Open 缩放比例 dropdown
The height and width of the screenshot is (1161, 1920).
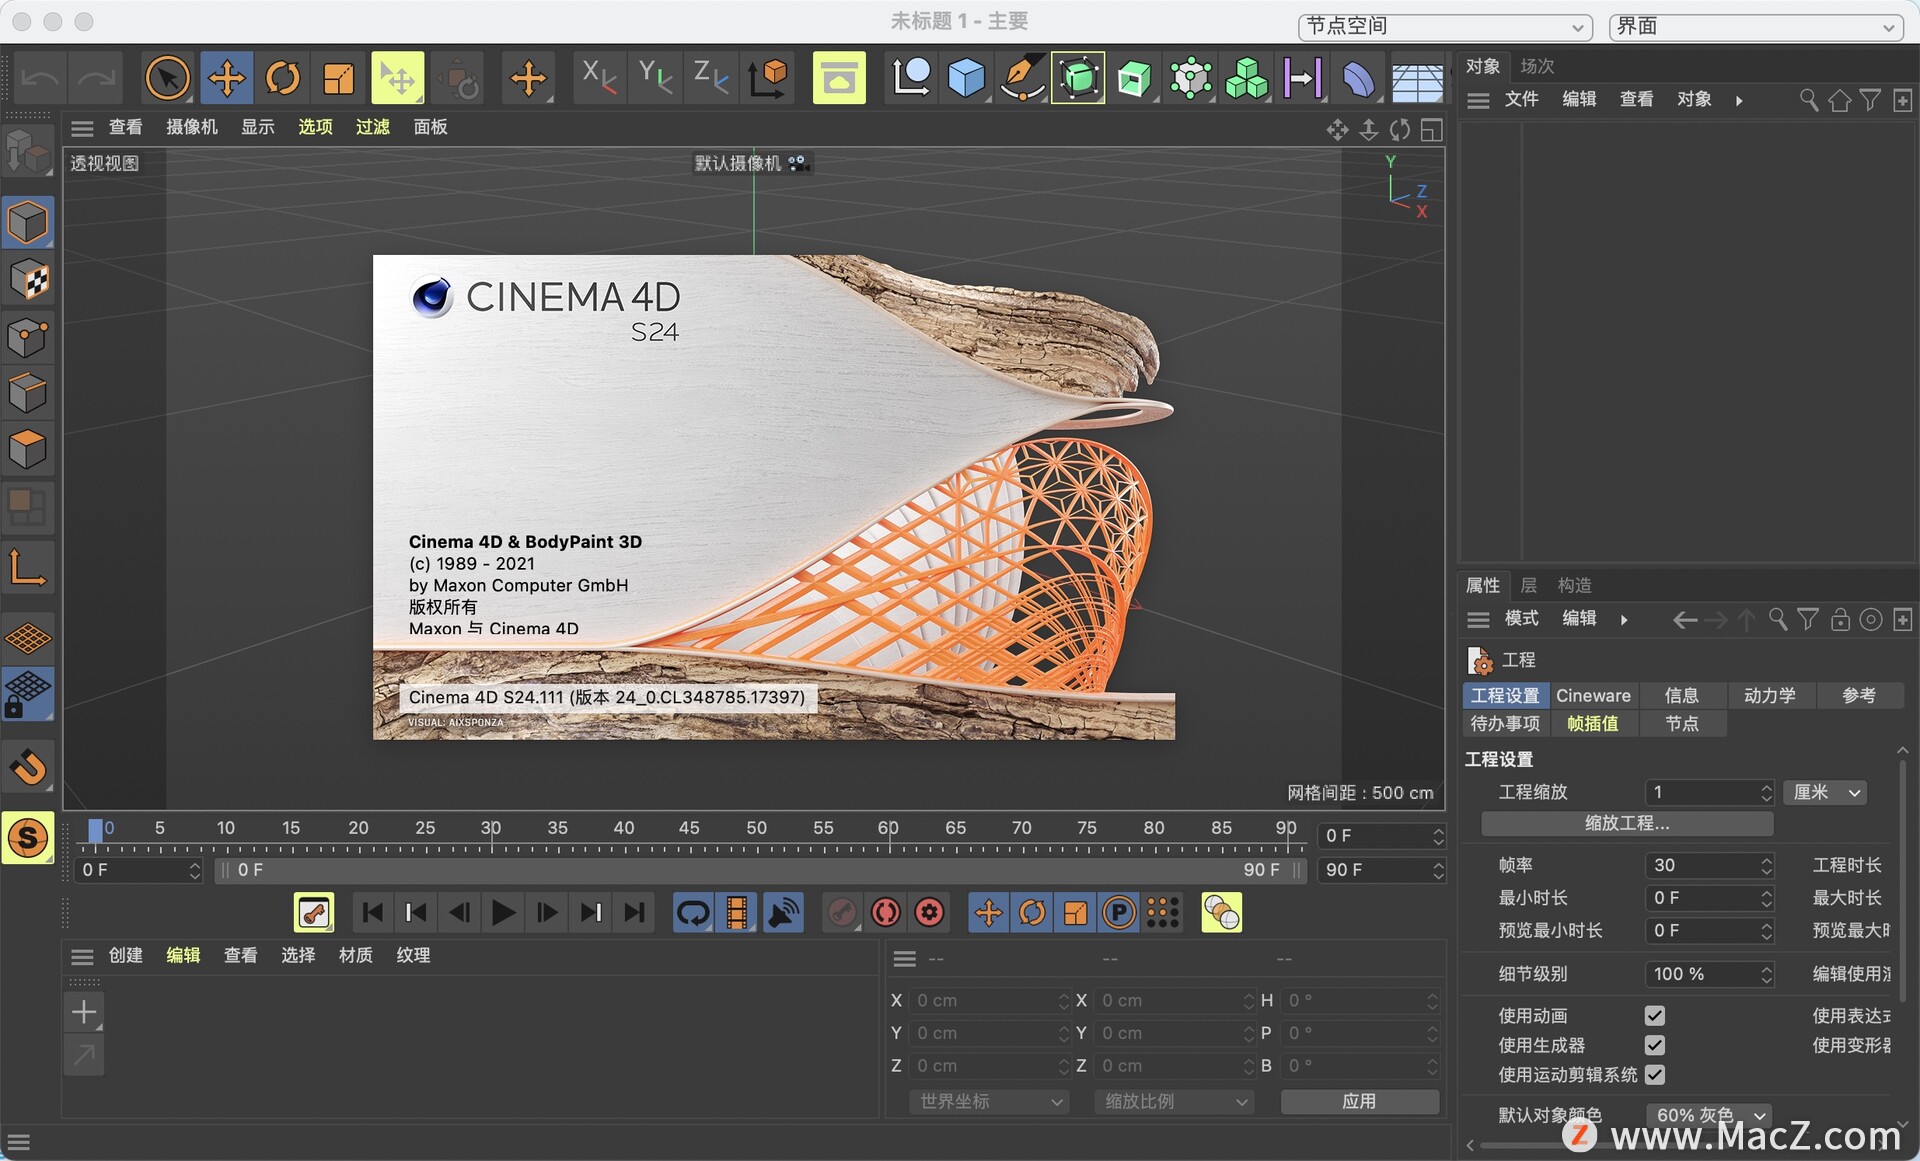(1174, 1102)
